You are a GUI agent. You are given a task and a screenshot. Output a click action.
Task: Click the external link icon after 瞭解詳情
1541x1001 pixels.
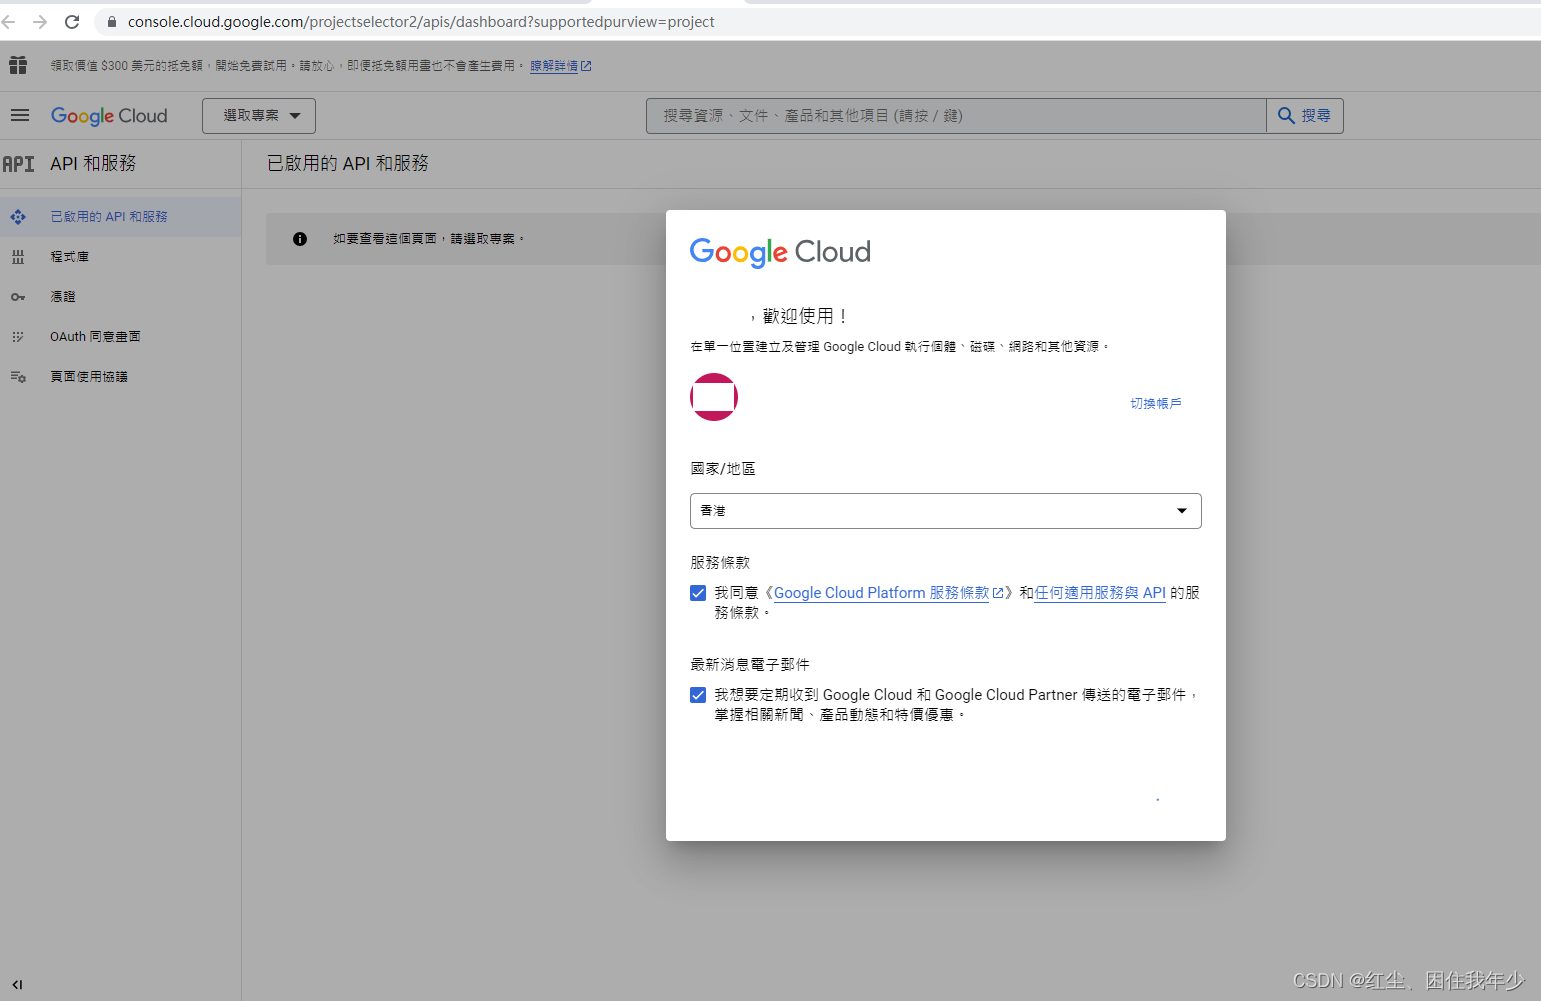(586, 66)
